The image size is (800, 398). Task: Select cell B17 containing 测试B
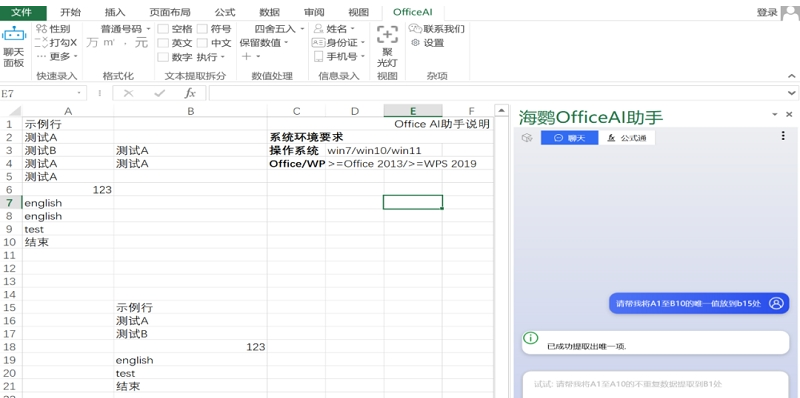pyautogui.click(x=190, y=334)
